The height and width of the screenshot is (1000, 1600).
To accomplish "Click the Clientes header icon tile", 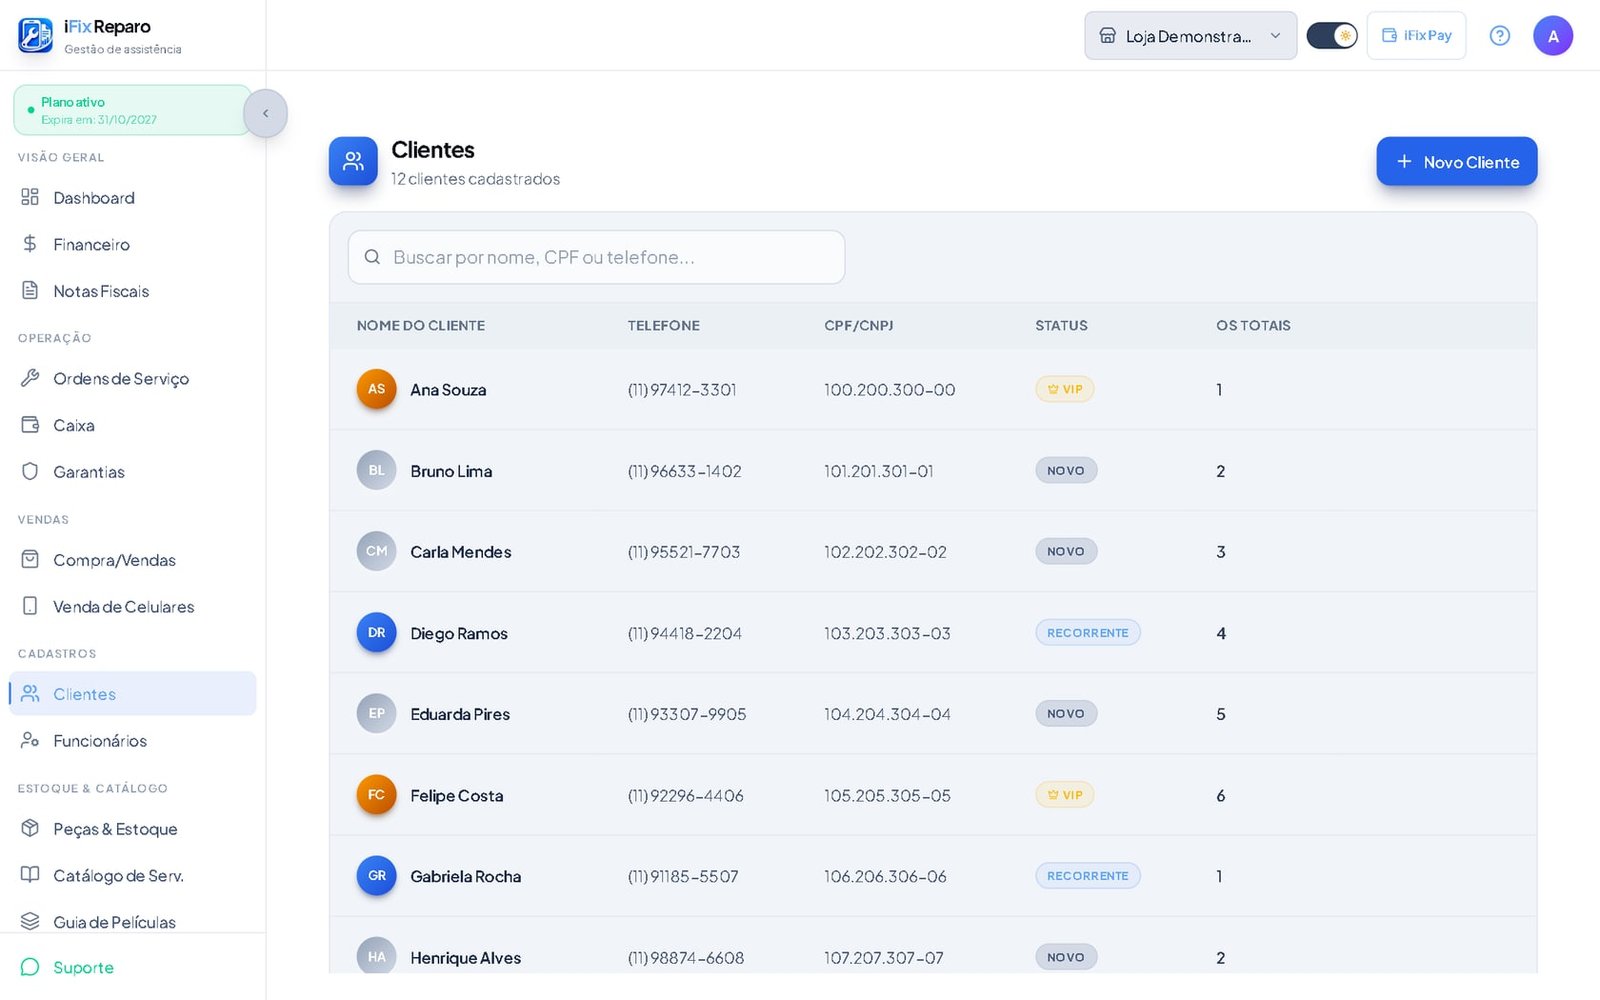I will click(x=353, y=161).
